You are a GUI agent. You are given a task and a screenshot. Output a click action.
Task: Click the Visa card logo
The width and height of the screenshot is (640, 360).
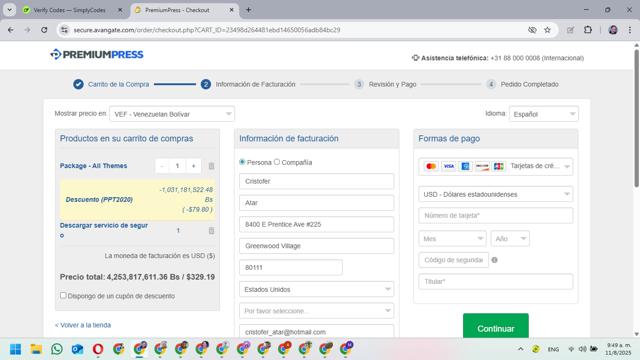449,166
